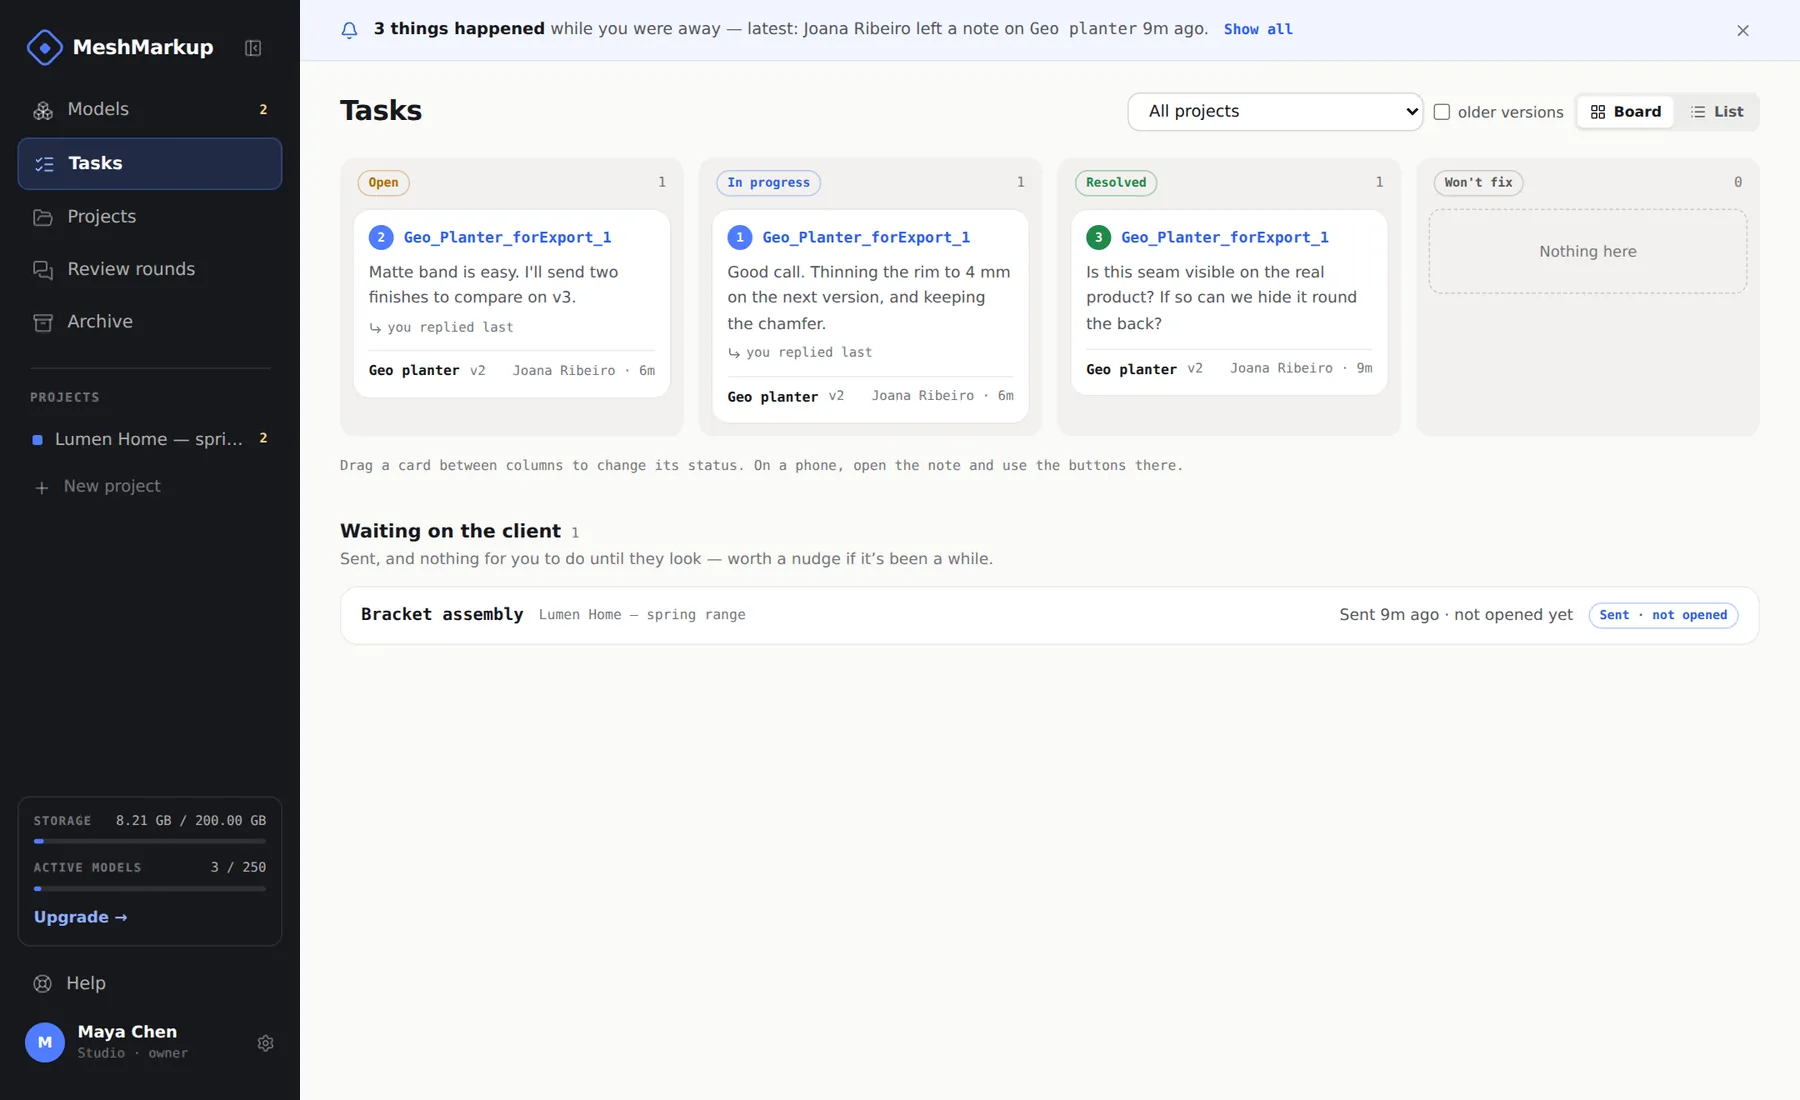Open settings via the gear icon
The width and height of the screenshot is (1800, 1100).
265,1043
